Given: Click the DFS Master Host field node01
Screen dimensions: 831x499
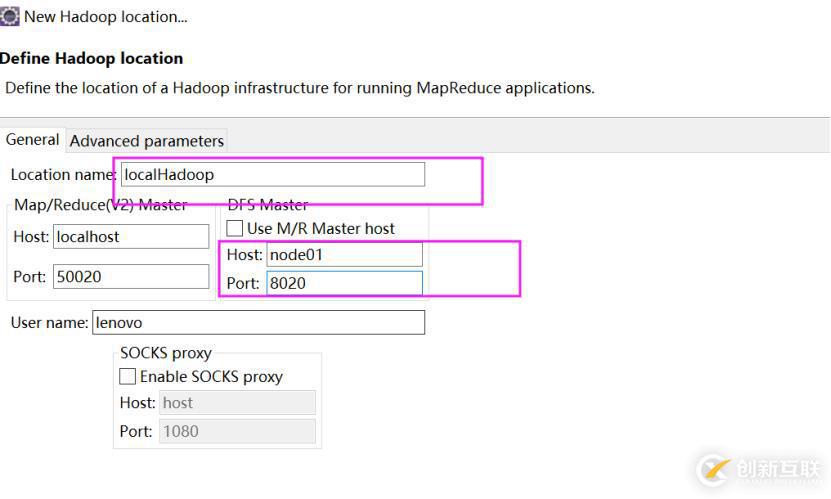Looking at the screenshot, I should coord(344,255).
